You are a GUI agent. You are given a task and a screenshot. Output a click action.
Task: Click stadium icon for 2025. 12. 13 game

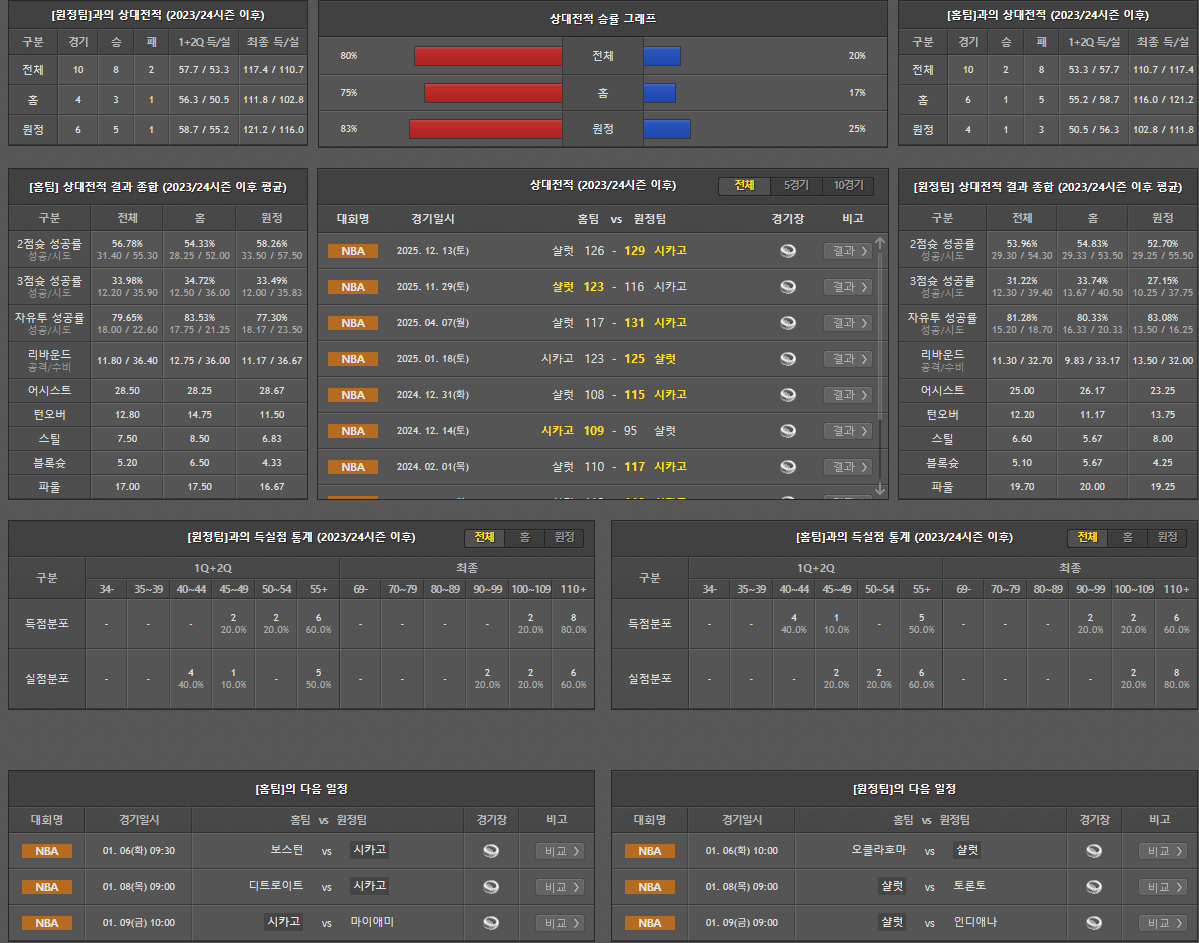[x=788, y=251]
